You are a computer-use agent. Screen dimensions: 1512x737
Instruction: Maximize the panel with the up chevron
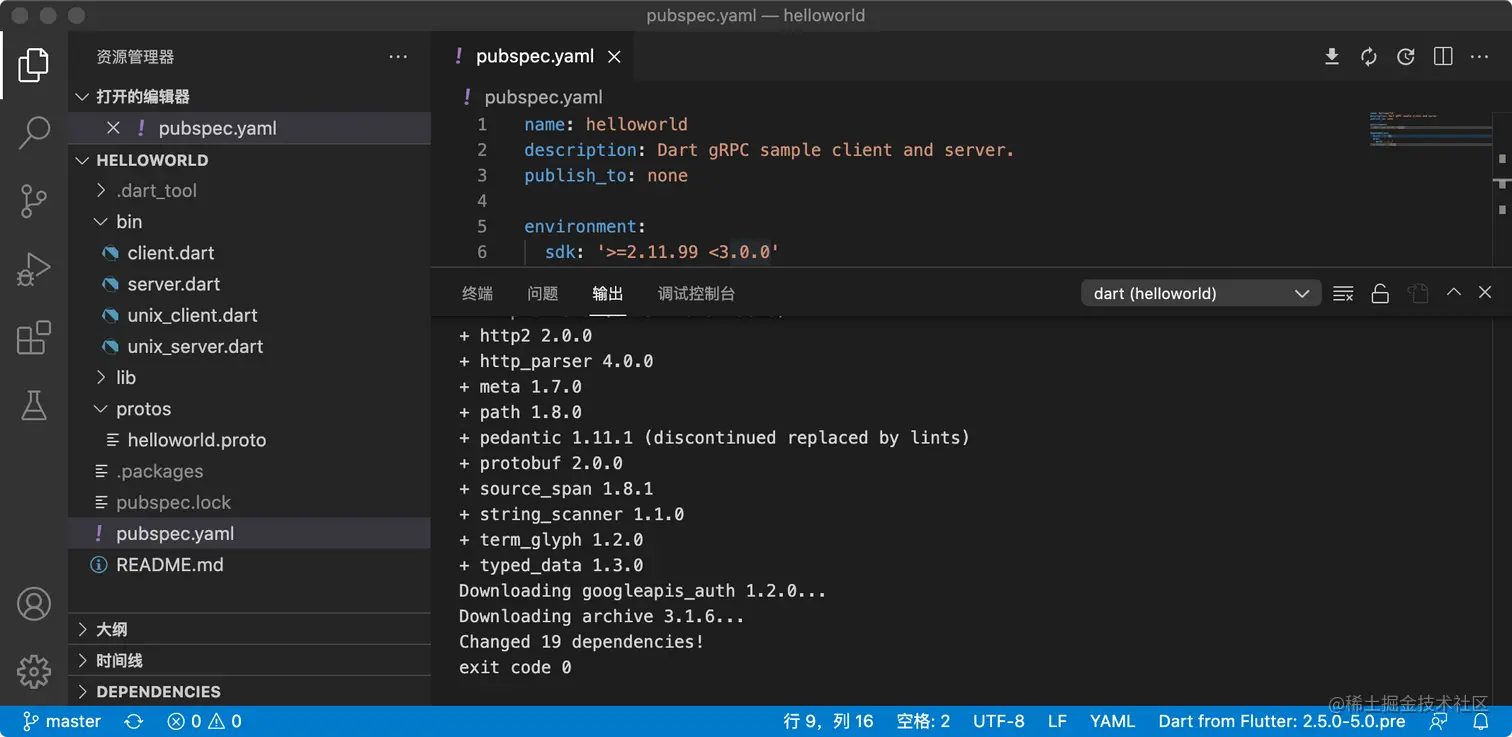click(x=1454, y=292)
